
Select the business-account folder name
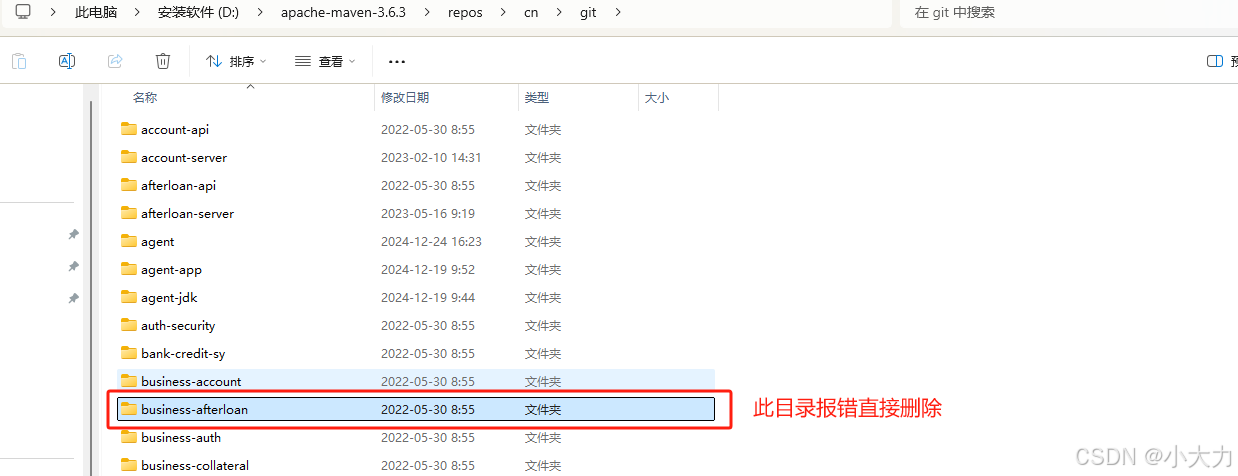191,382
